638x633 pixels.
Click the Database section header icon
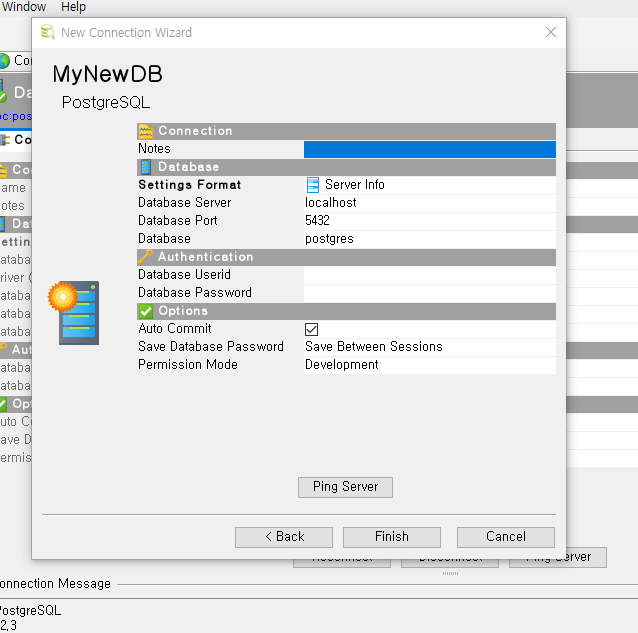(145, 167)
